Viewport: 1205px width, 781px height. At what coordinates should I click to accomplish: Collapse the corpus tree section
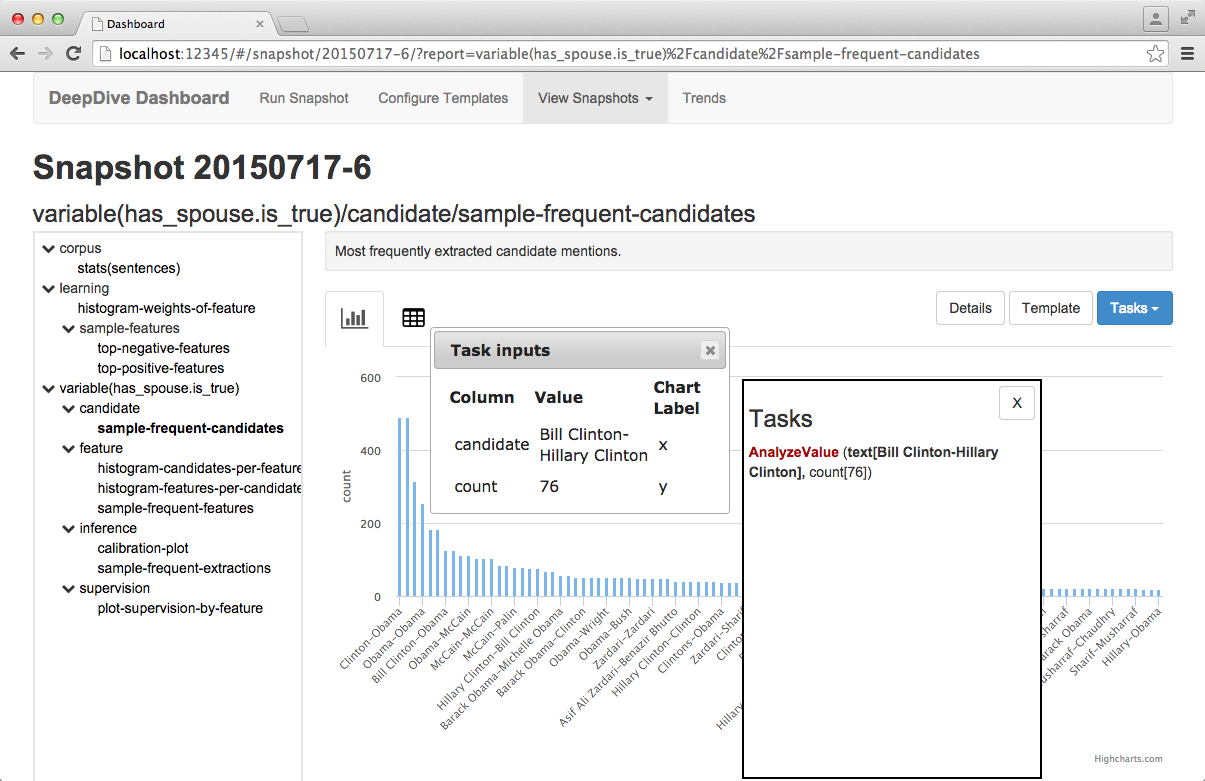(48, 248)
